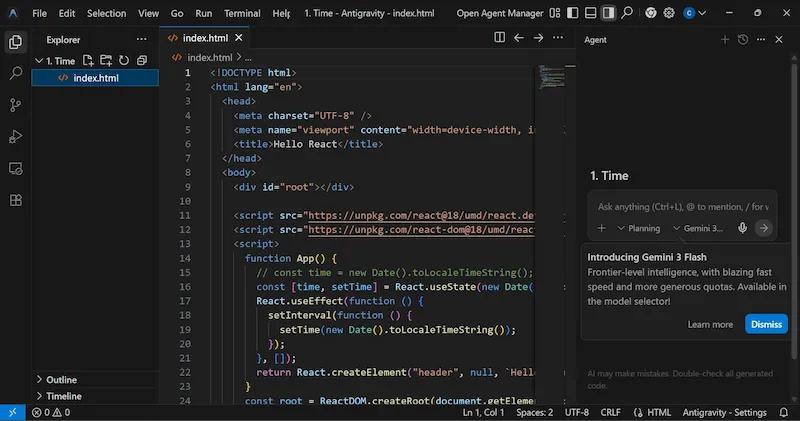Open the Explorer view in activity bar
The image size is (800, 421).
[x=15, y=42]
